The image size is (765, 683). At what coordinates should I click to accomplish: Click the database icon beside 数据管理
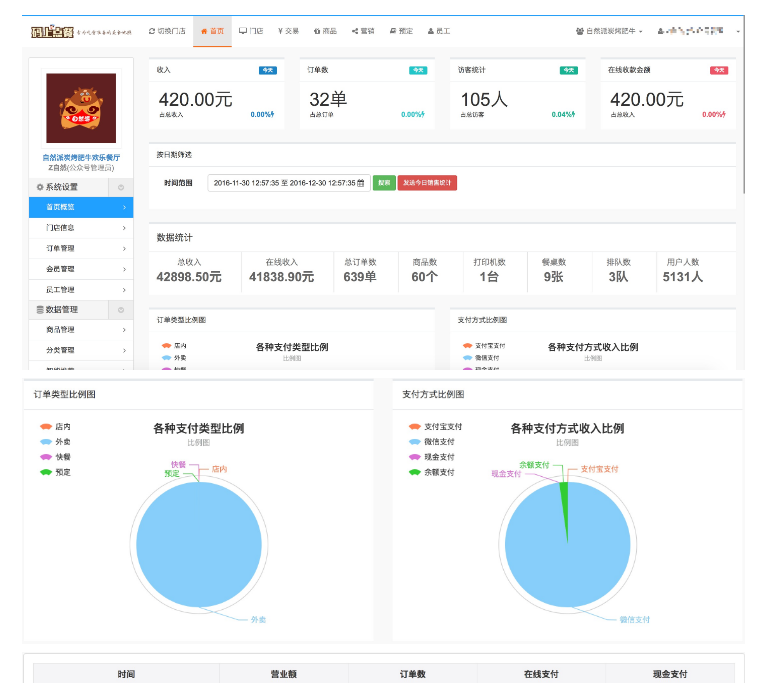40,309
